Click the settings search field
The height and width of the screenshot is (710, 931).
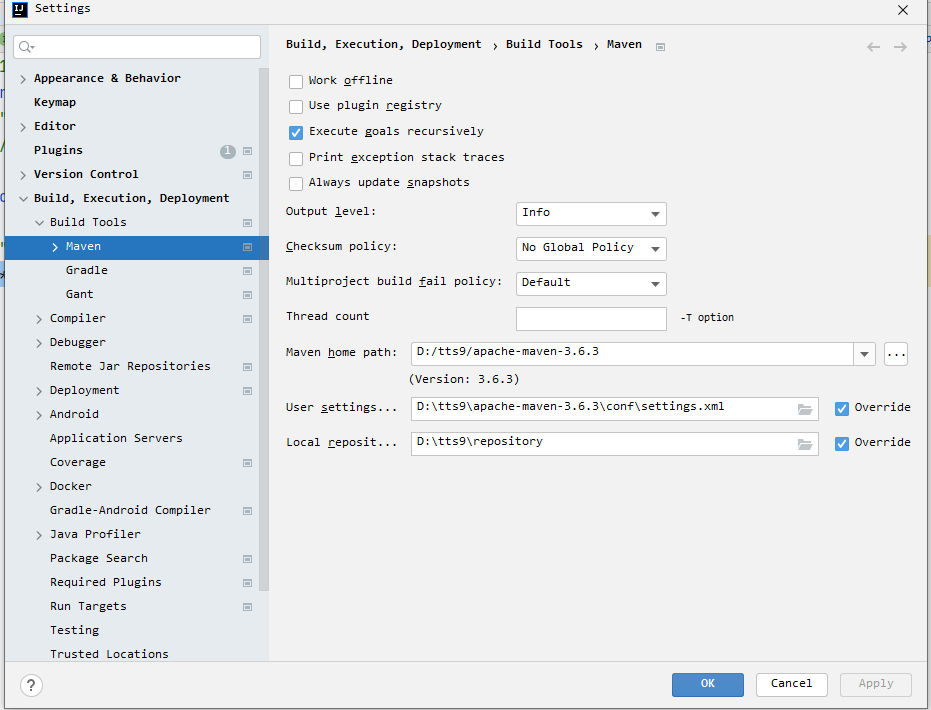click(x=137, y=47)
